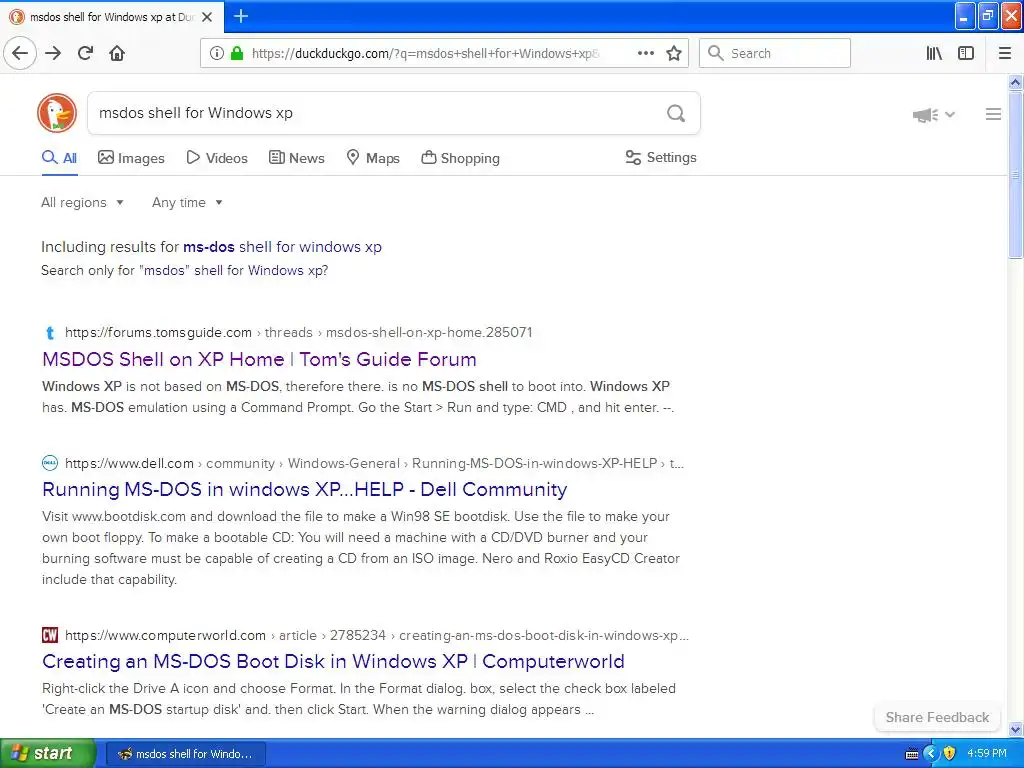
Task: Click the security shield tray icon
Action: coord(950,754)
